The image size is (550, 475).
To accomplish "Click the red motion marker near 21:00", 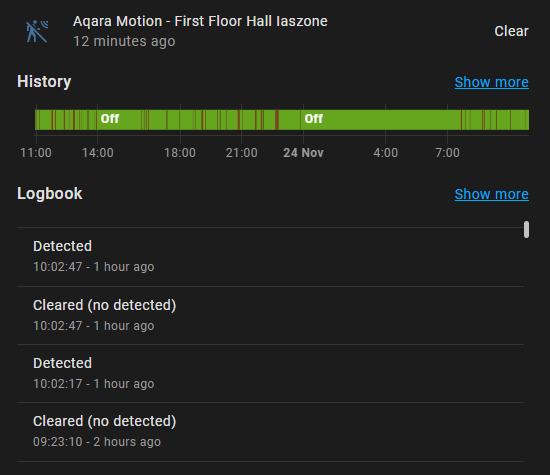I will pos(239,120).
